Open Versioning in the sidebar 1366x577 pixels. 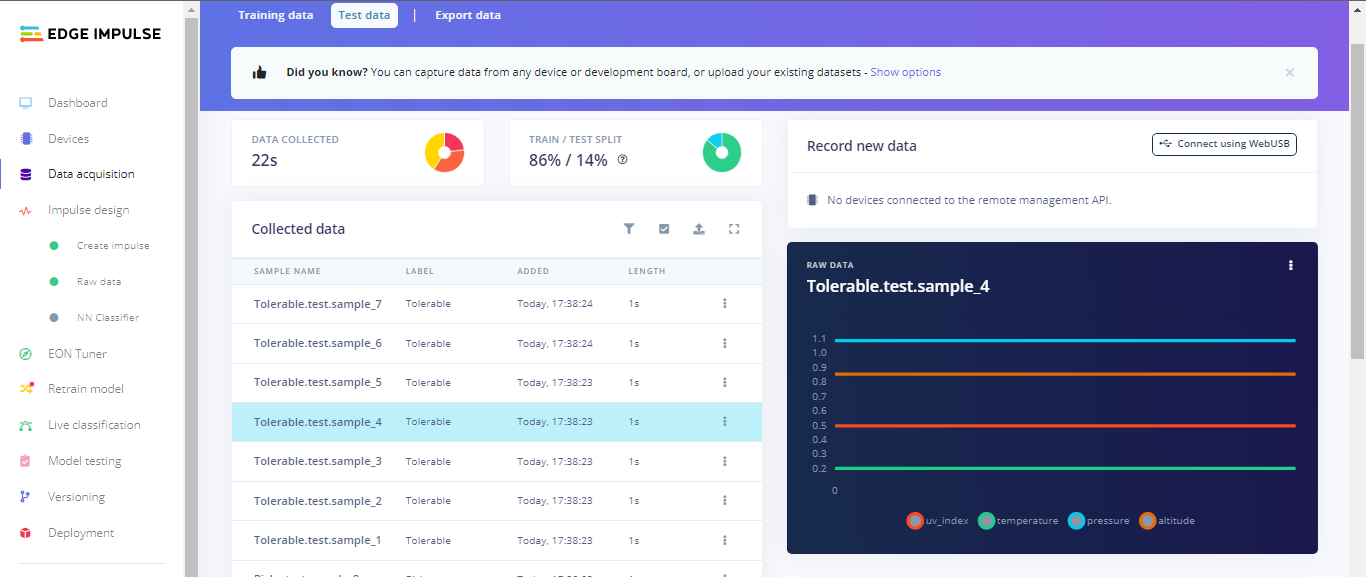coord(76,497)
